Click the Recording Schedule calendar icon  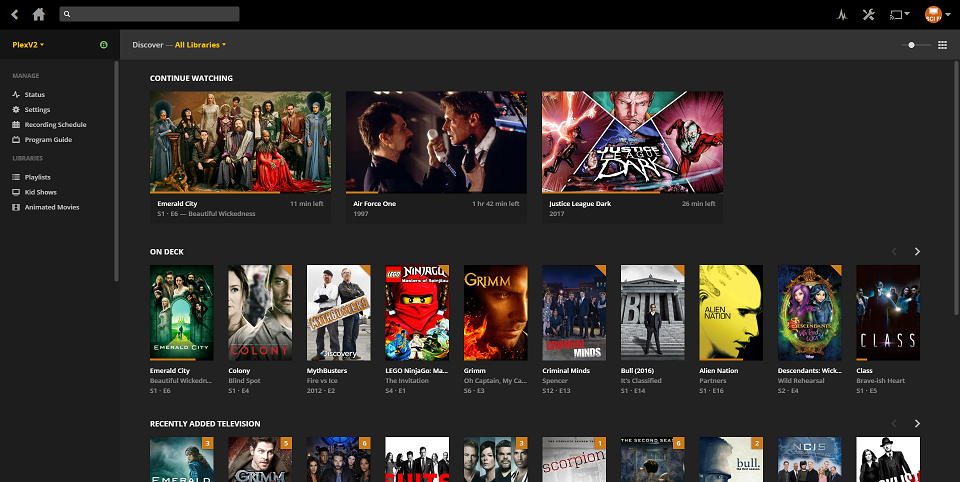16,124
